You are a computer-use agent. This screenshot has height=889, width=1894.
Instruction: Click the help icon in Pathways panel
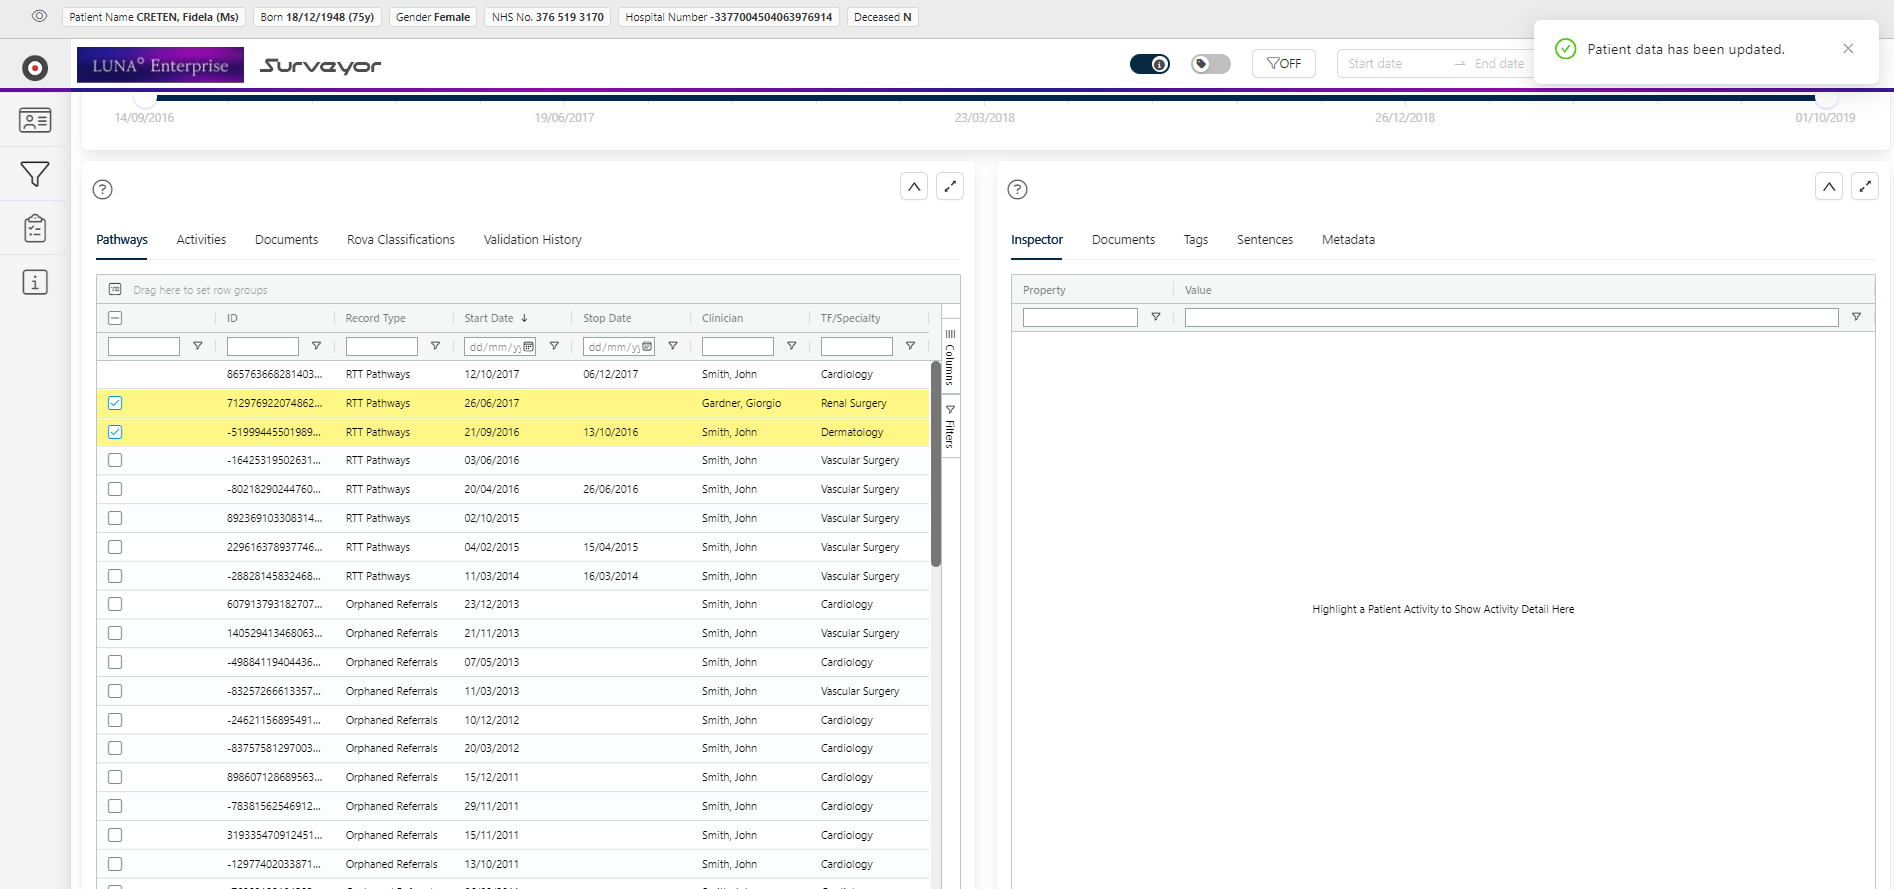coord(102,189)
